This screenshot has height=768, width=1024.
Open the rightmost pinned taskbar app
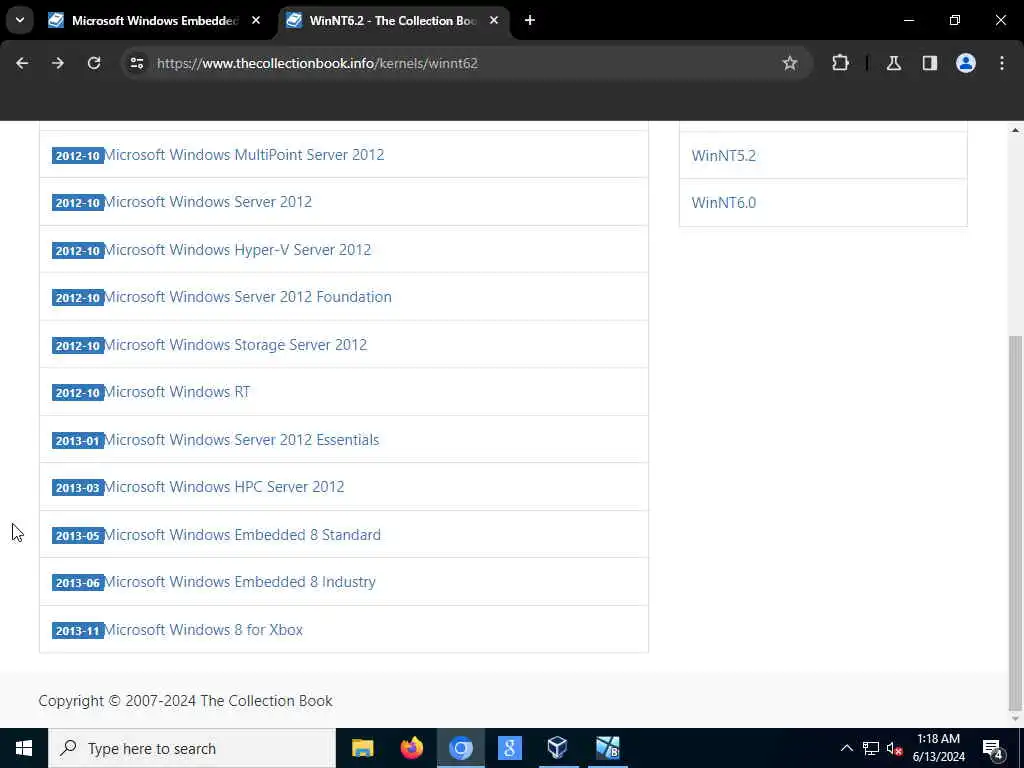(x=607, y=748)
